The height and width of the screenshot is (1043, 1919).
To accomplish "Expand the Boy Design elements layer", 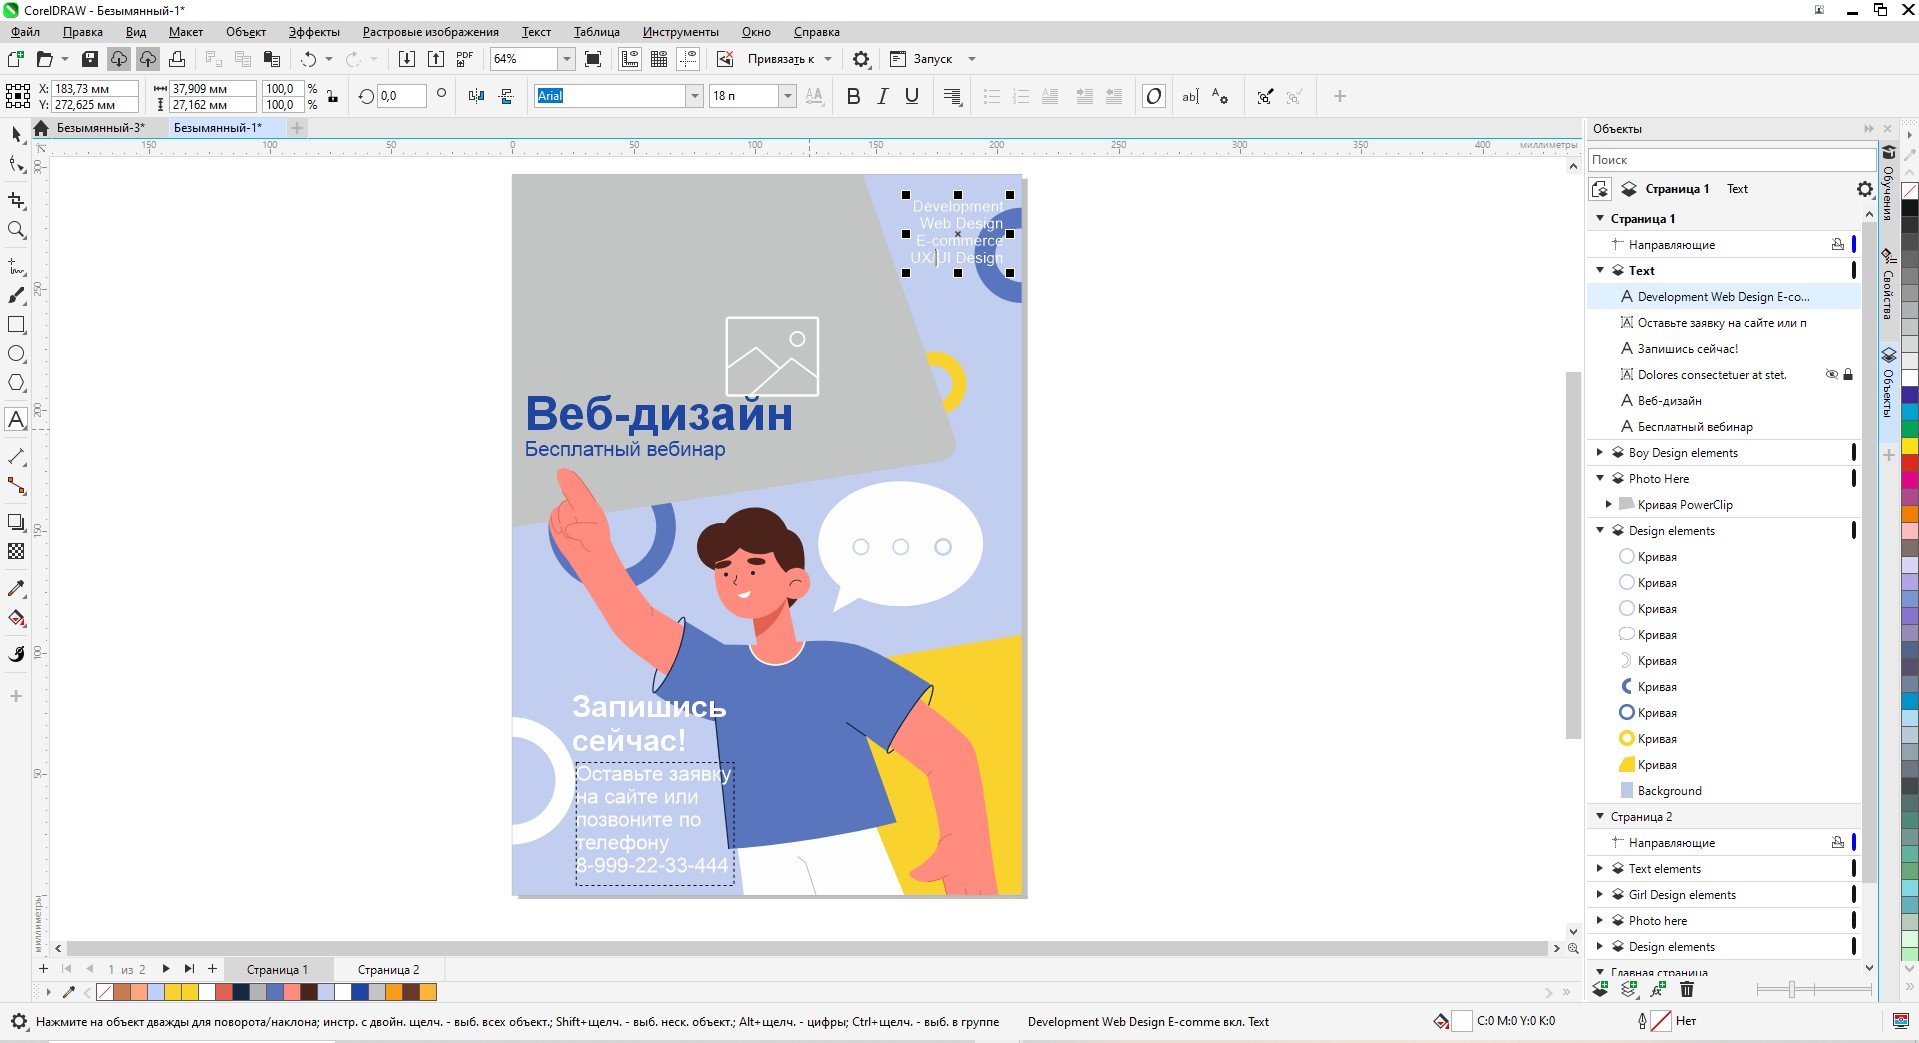I will point(1600,453).
